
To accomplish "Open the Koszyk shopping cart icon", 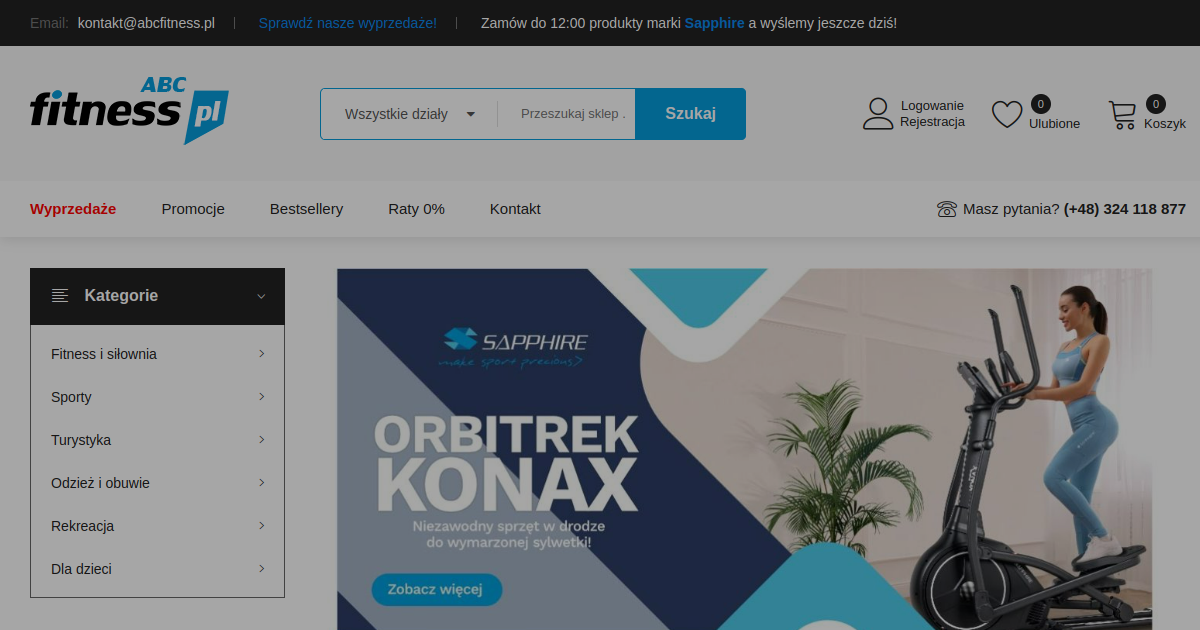I will tap(1122, 115).
